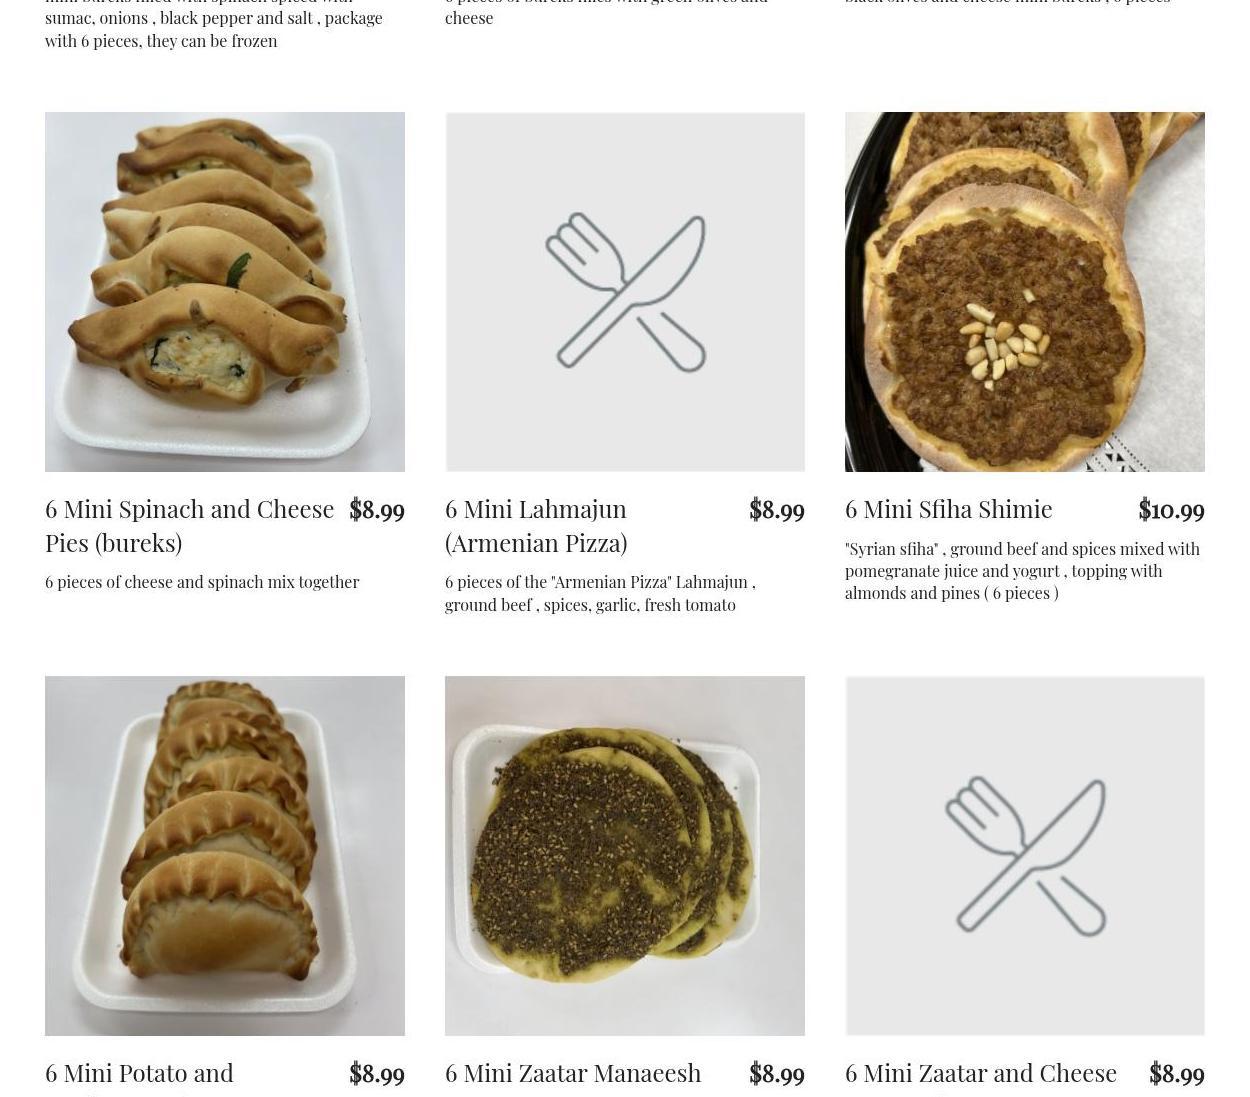Select the 6 Mini Sfiha Shimie title

(948, 509)
